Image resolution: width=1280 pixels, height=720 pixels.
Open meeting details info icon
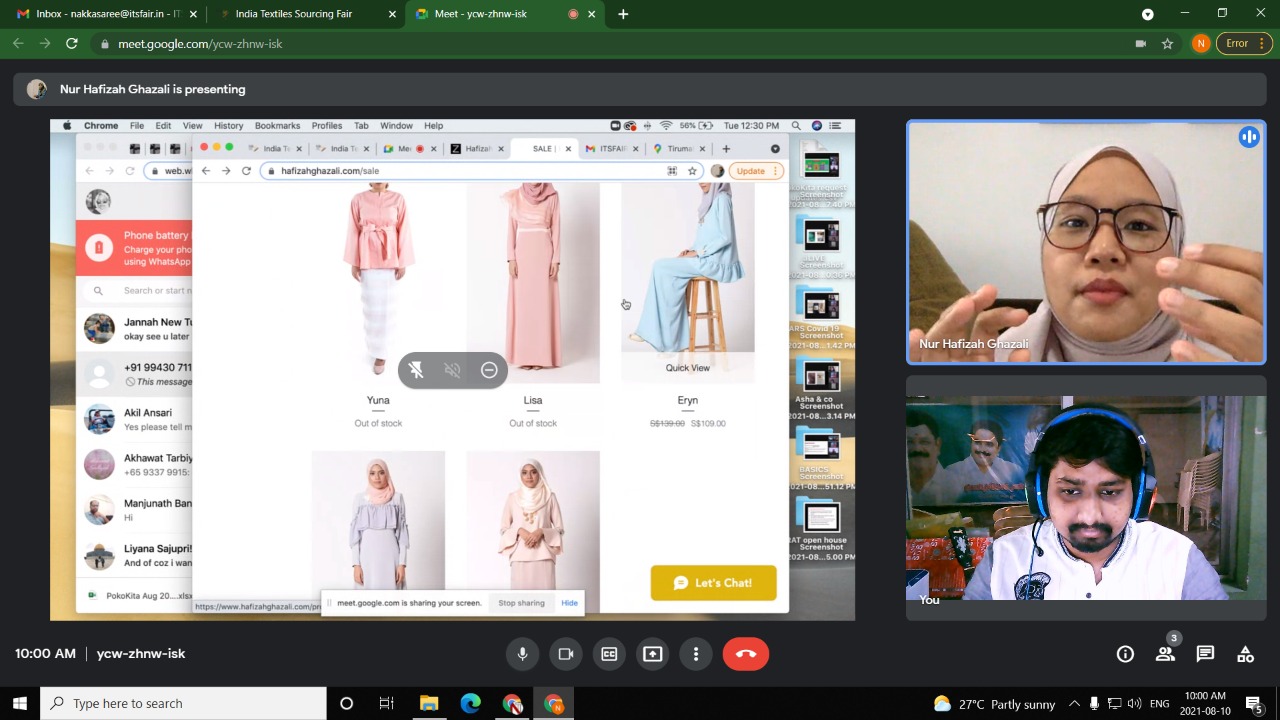click(x=1125, y=654)
